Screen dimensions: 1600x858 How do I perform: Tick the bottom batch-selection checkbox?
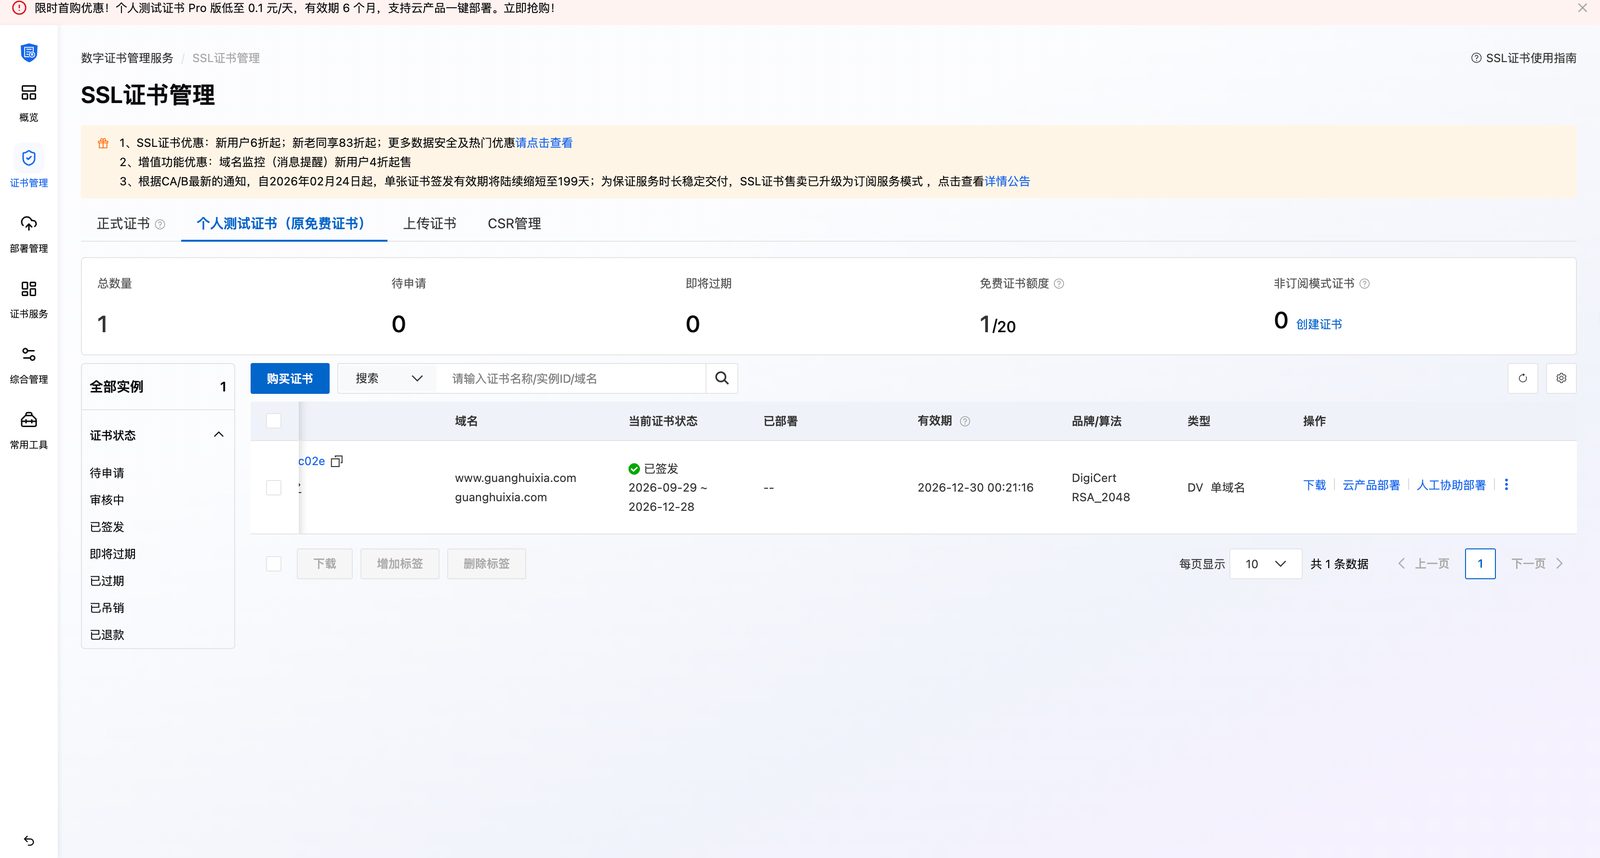coord(273,564)
